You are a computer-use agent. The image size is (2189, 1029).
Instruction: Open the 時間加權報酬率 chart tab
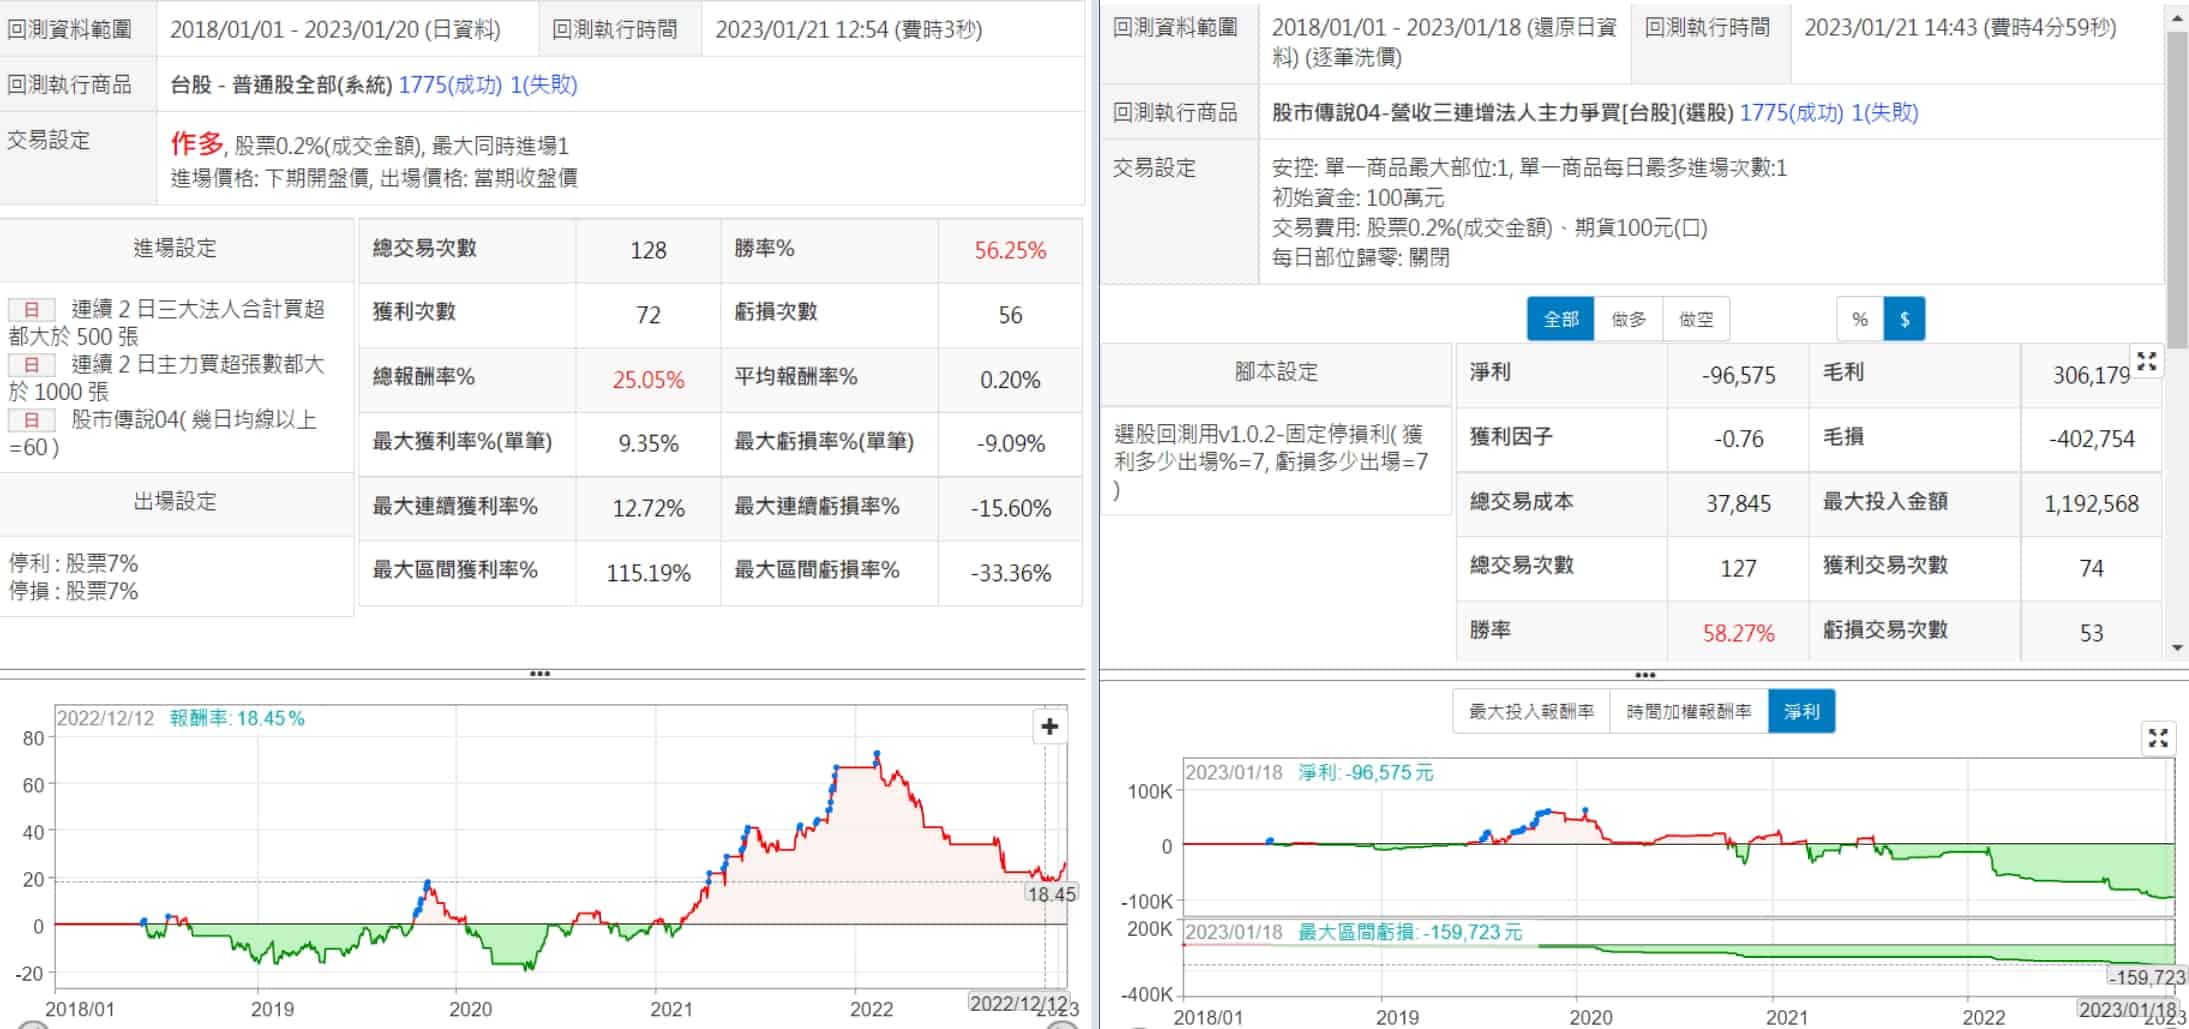[x=1688, y=712]
